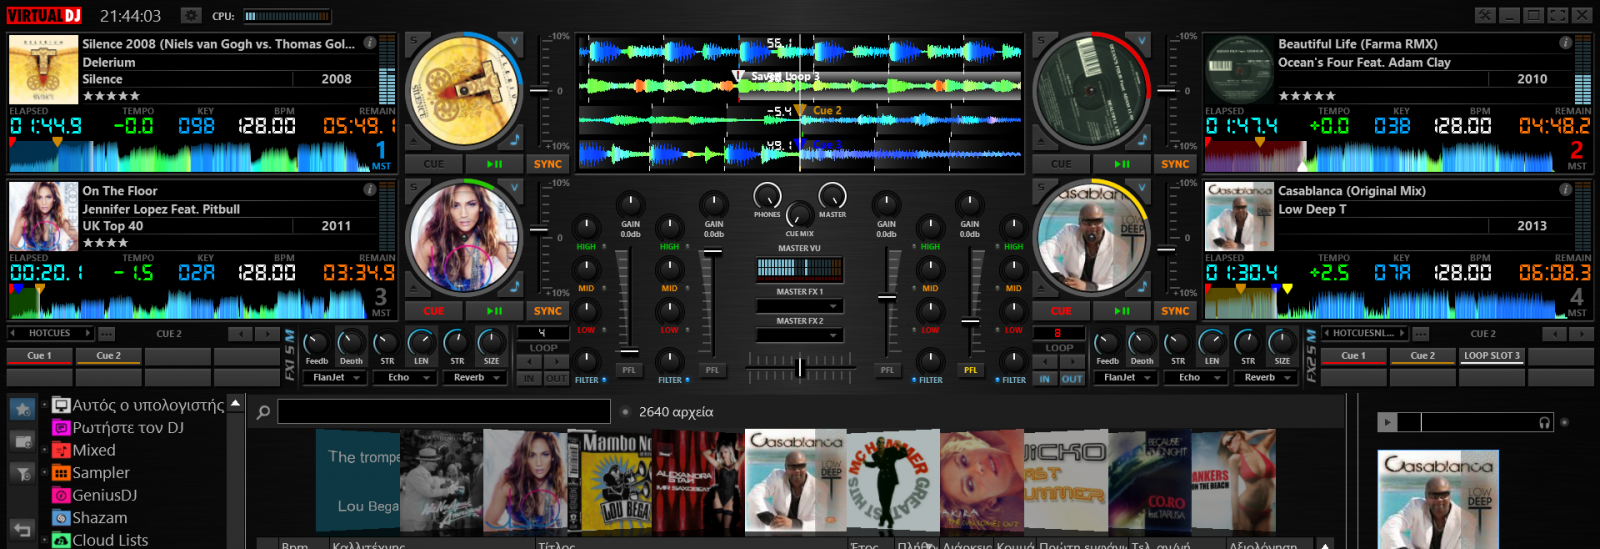Play or pause deck 4
1600x549 pixels.
pyautogui.click(x=1122, y=311)
